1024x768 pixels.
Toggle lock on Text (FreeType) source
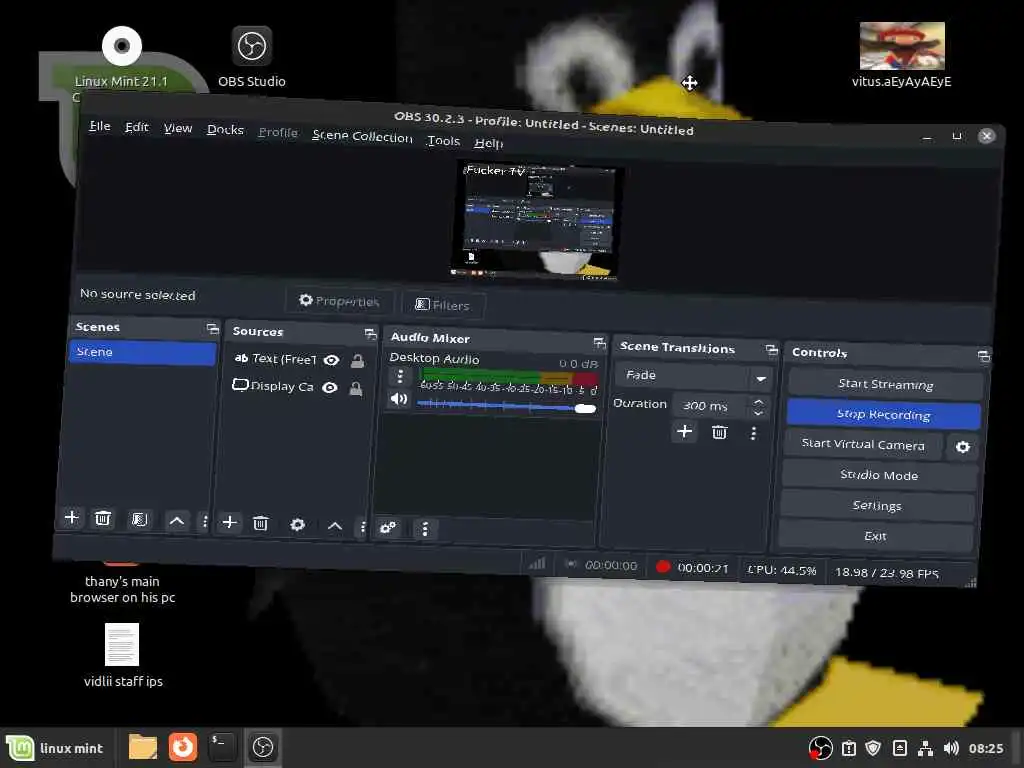click(x=357, y=361)
